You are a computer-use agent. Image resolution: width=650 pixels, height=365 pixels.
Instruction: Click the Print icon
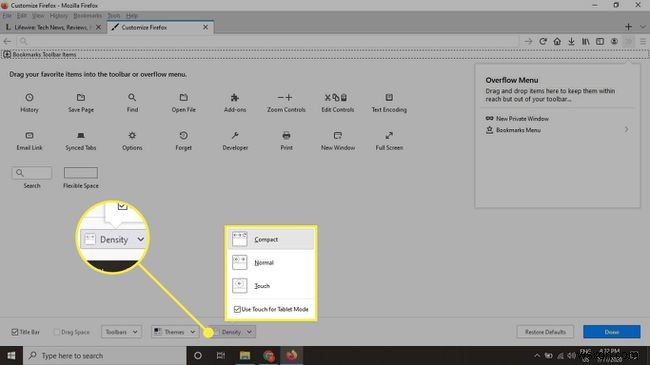click(x=286, y=136)
